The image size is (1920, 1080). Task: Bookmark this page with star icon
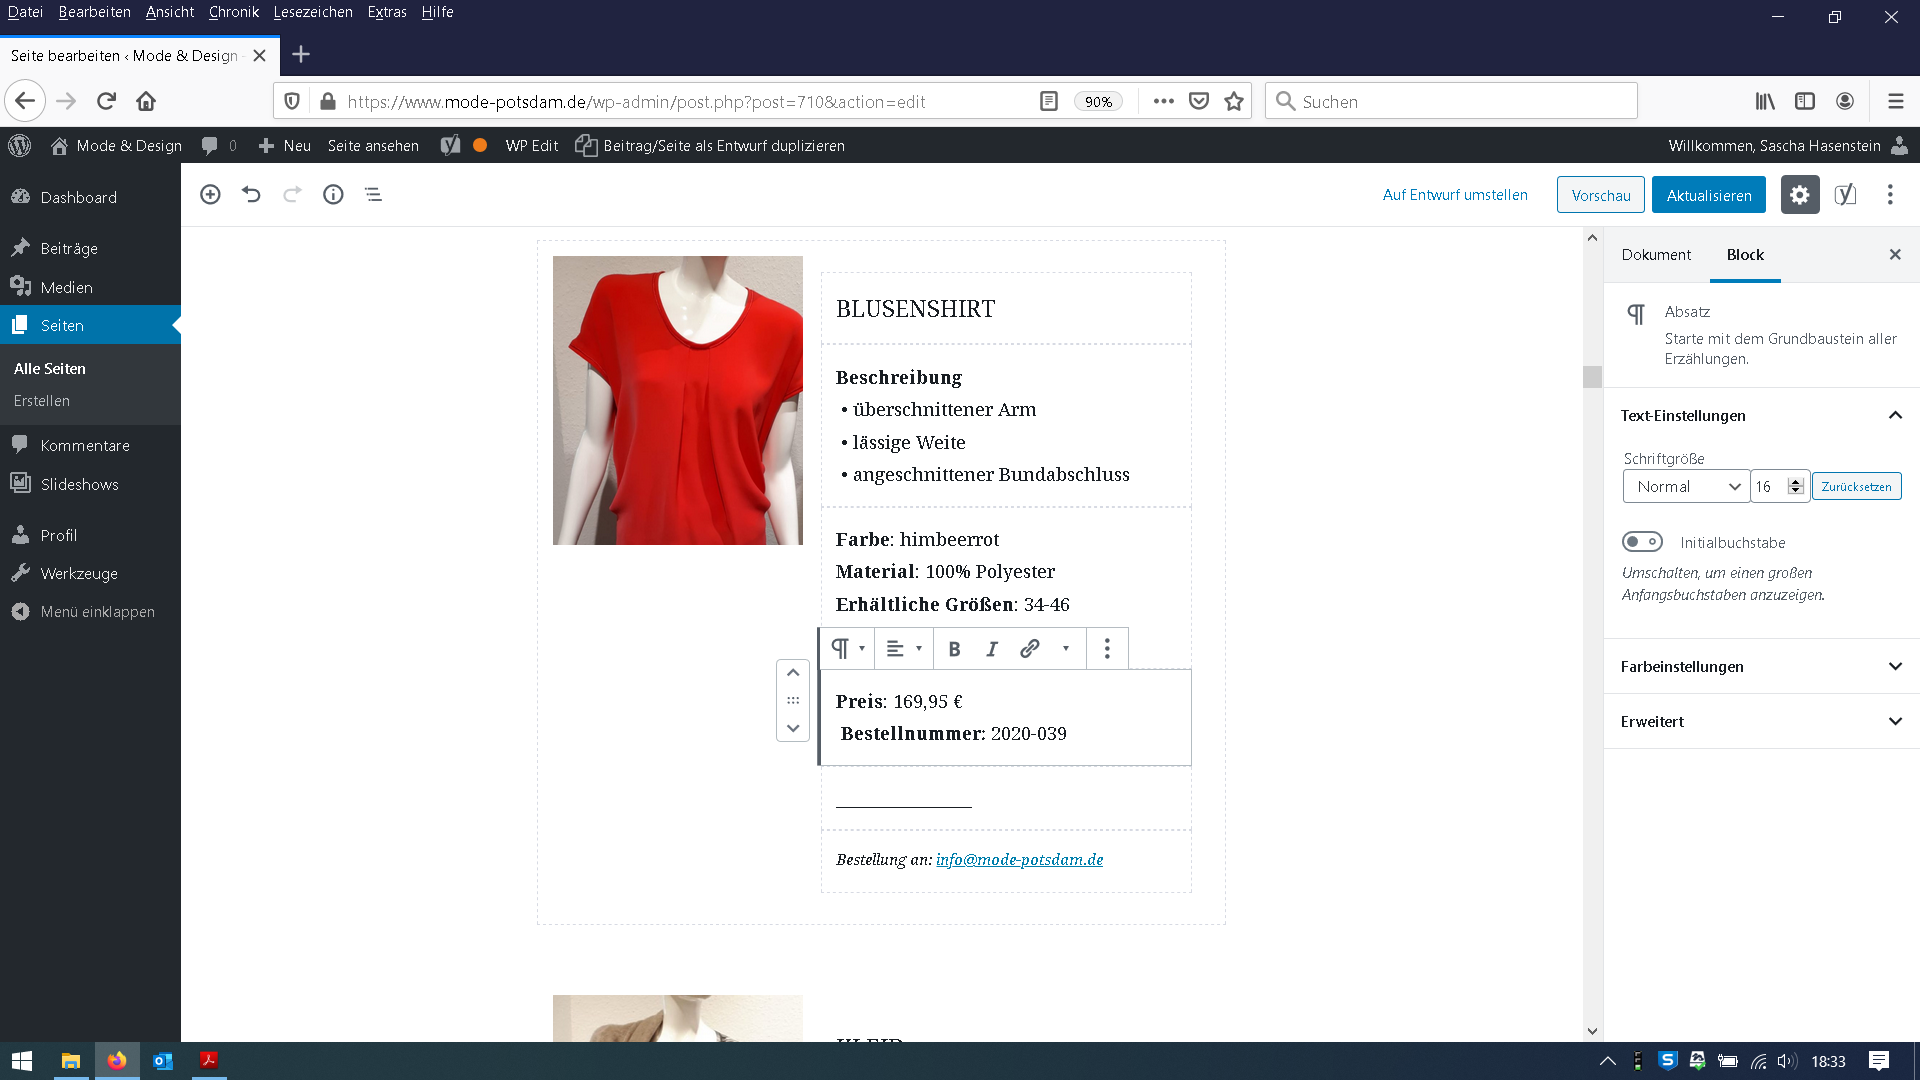coord(1234,101)
